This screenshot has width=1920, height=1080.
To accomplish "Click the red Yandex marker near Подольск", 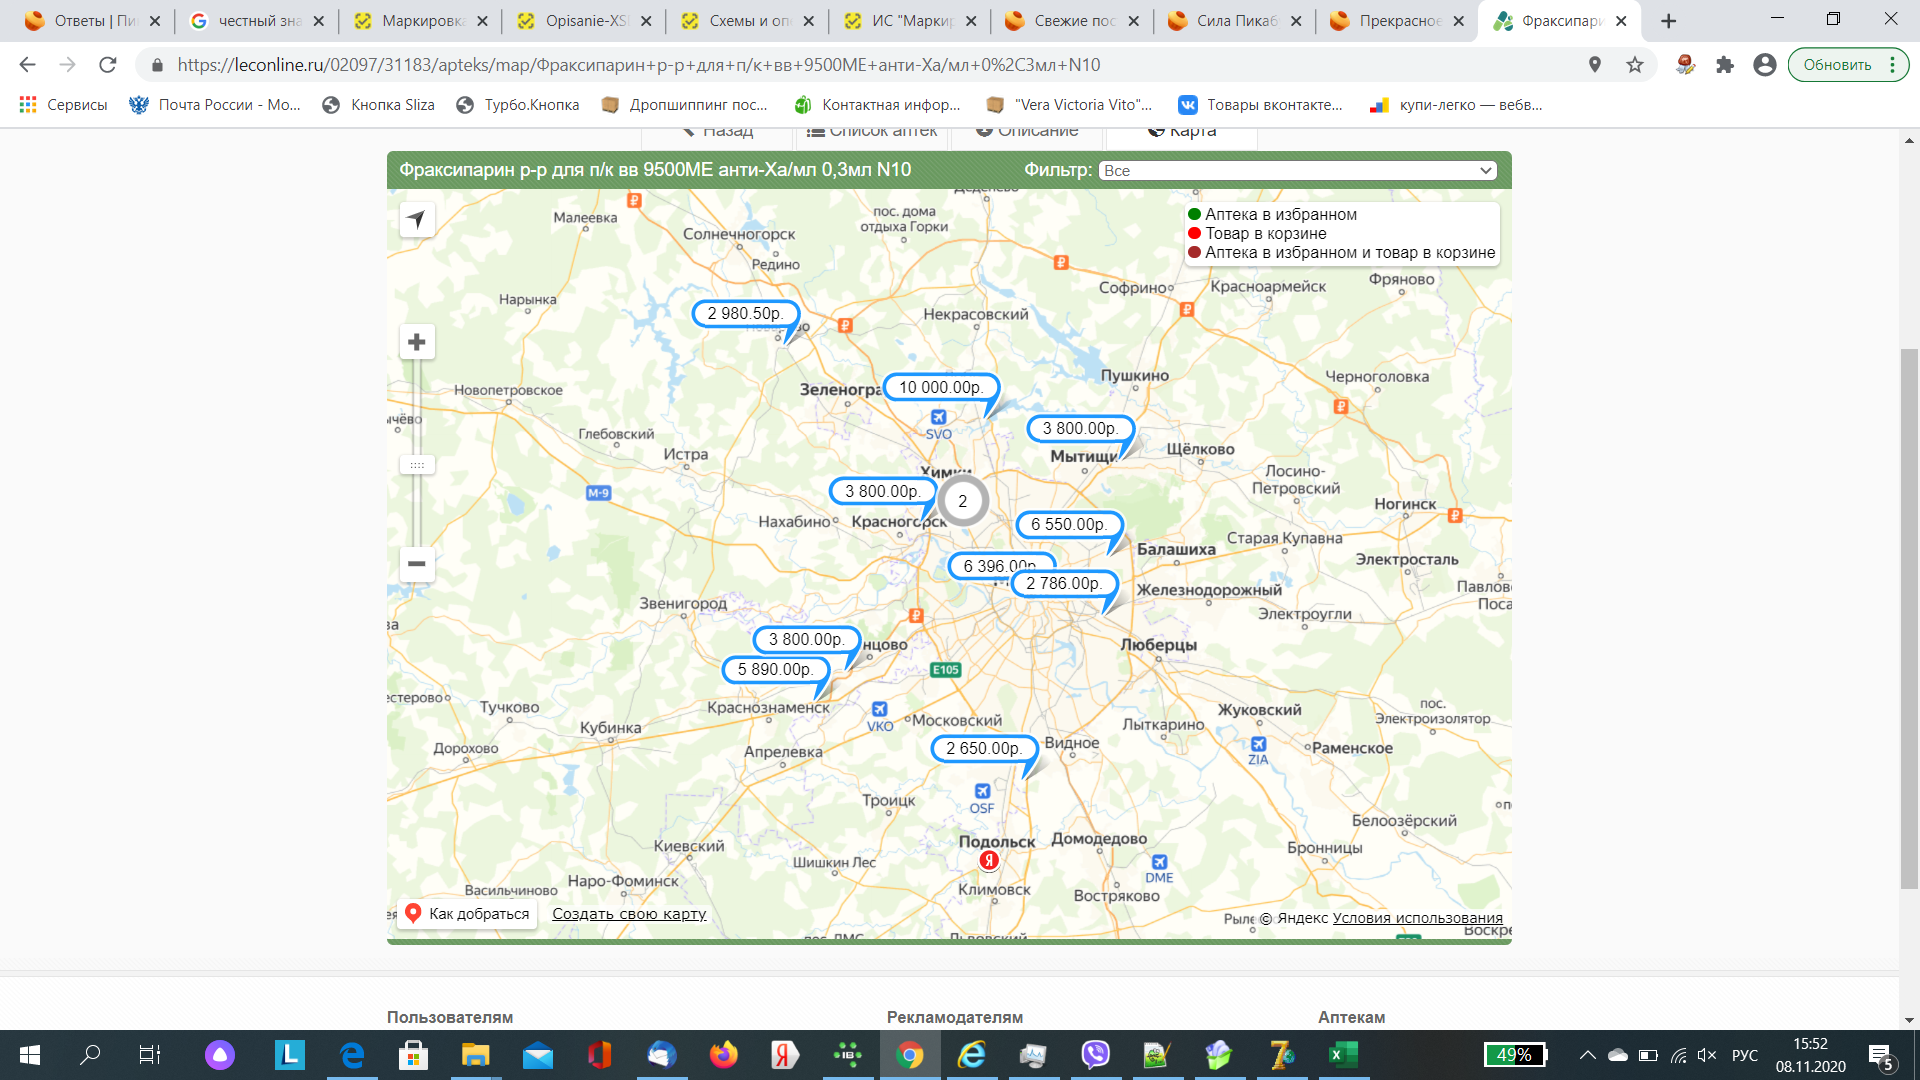I will pos(989,860).
